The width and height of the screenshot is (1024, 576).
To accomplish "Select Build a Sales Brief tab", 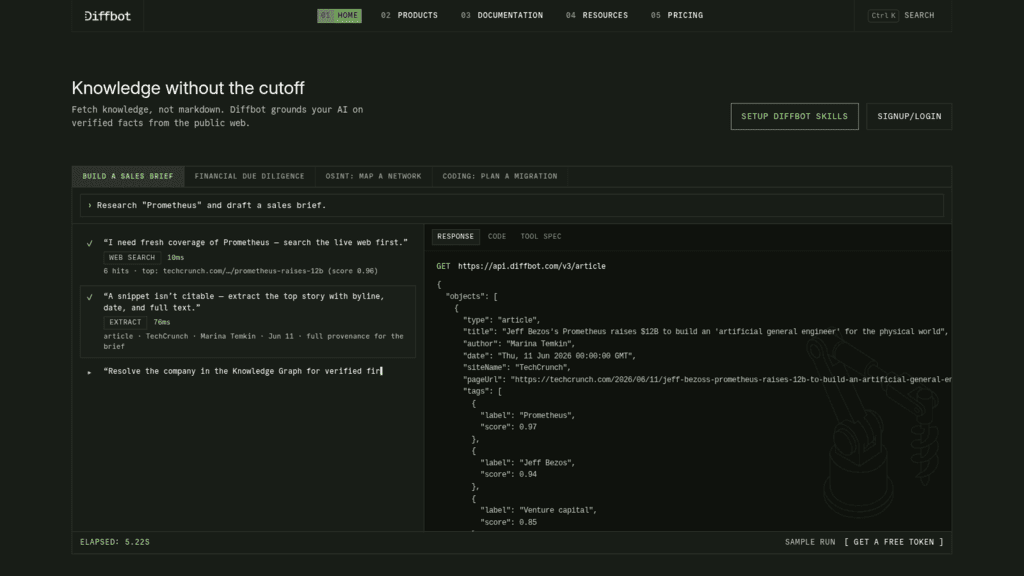I will (128, 176).
